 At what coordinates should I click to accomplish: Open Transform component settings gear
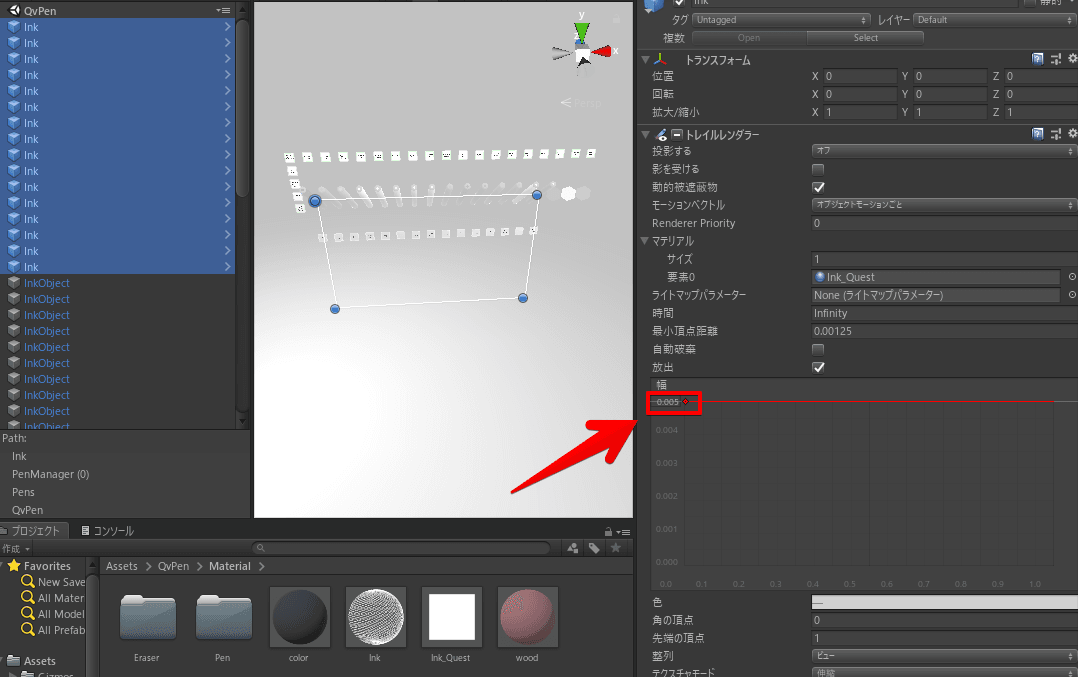point(1071,59)
